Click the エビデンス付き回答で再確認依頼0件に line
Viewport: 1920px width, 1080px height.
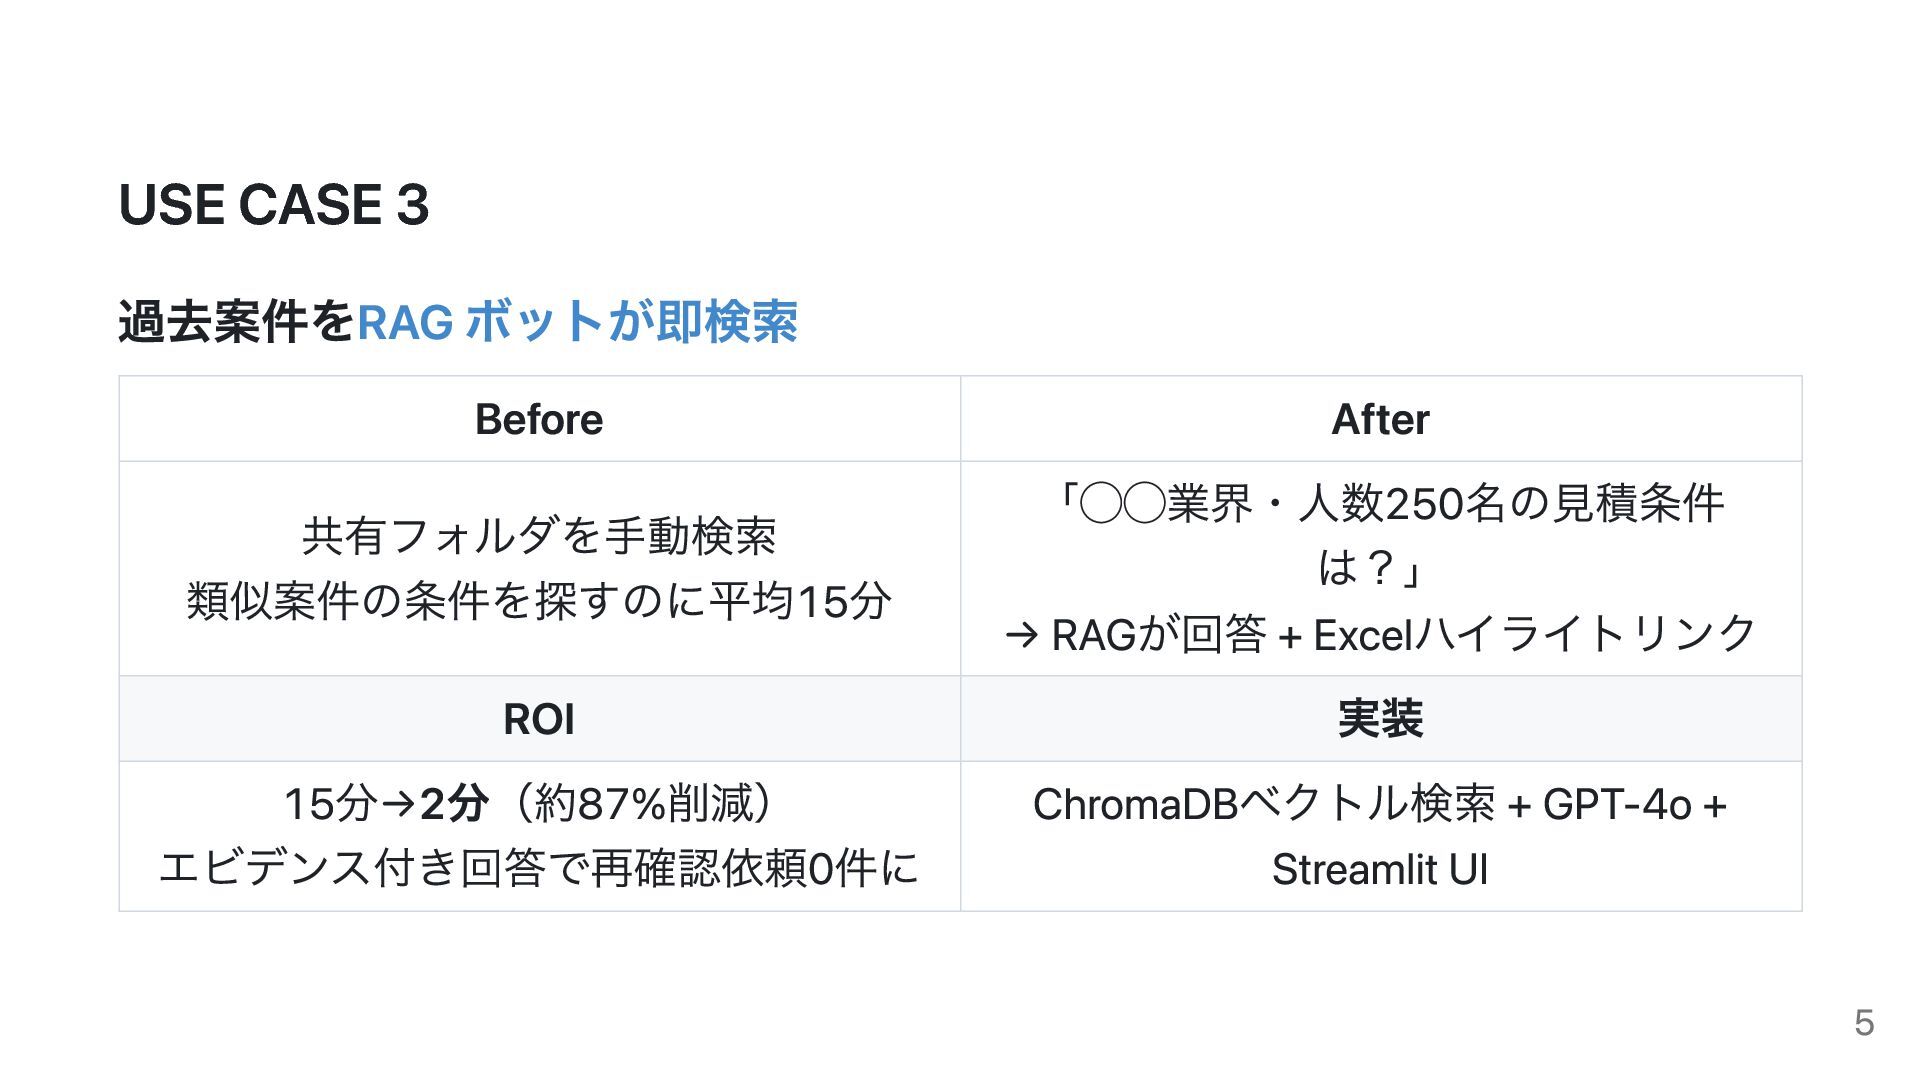[539, 868]
